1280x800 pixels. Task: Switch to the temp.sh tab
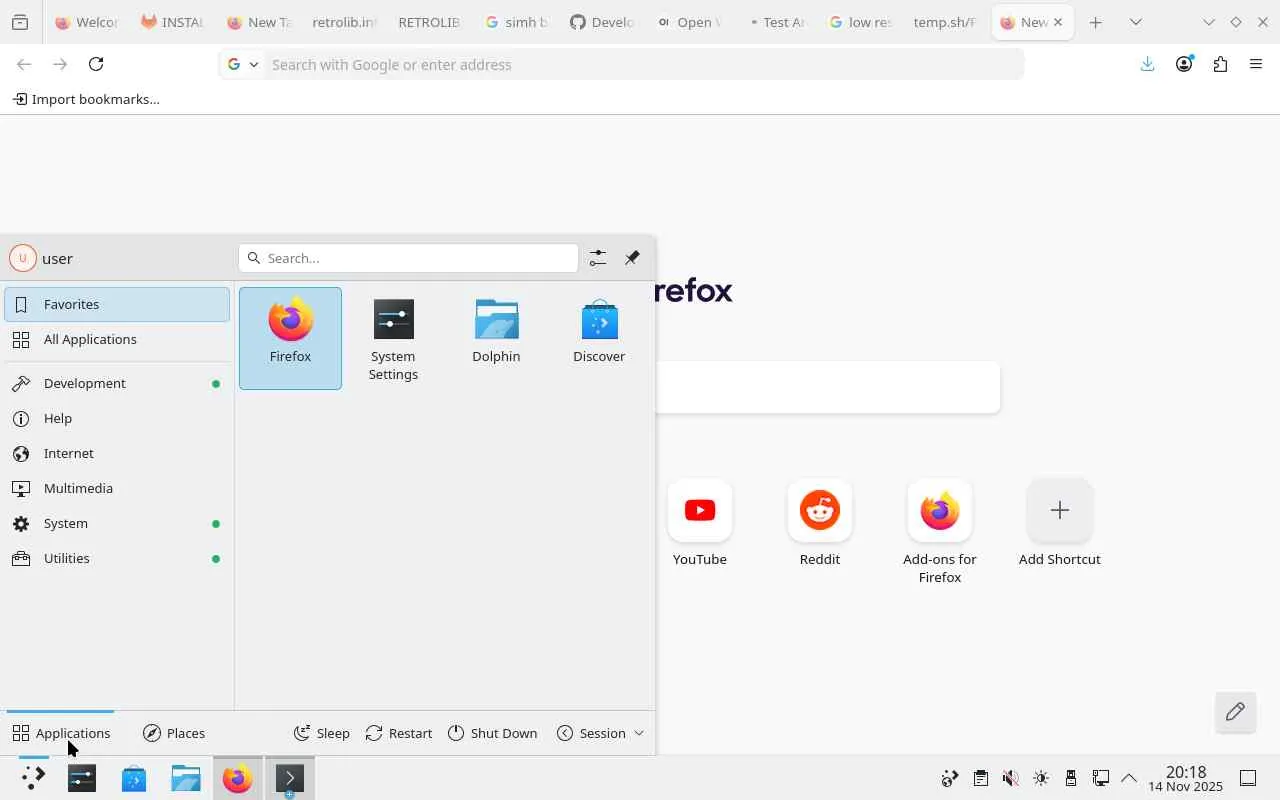(946, 22)
